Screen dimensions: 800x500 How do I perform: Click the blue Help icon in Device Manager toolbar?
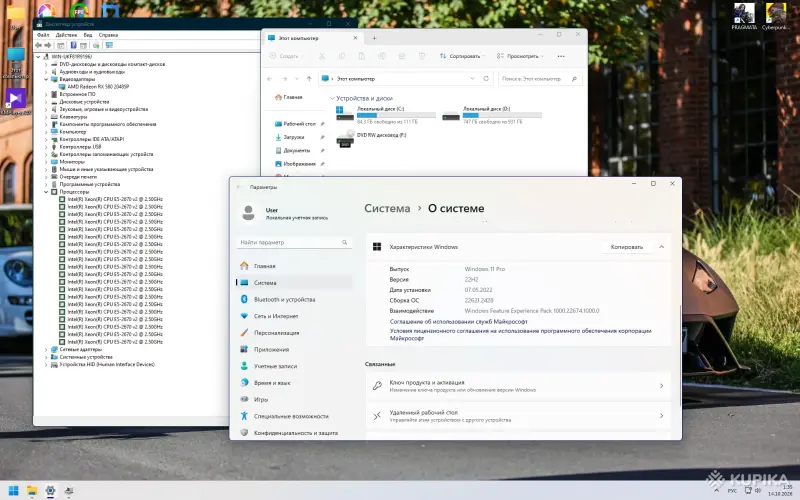coord(73,45)
